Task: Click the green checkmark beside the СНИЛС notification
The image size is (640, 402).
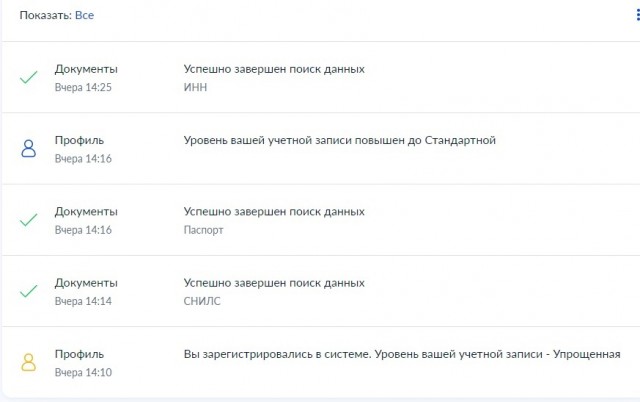Action: (29, 291)
